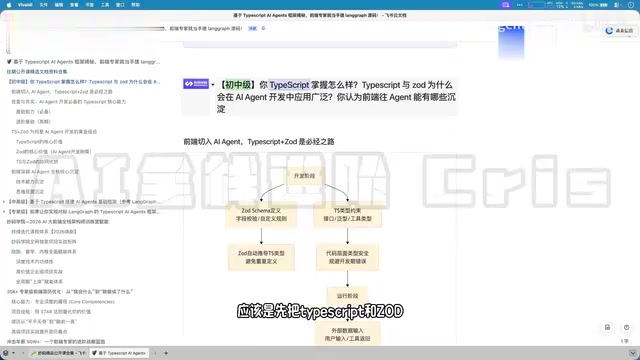The height and width of the screenshot is (360, 640).
Task: Go to outline item 前端深耕 AI Agent 全栈核心沉淀
Action: (x=45, y=171)
